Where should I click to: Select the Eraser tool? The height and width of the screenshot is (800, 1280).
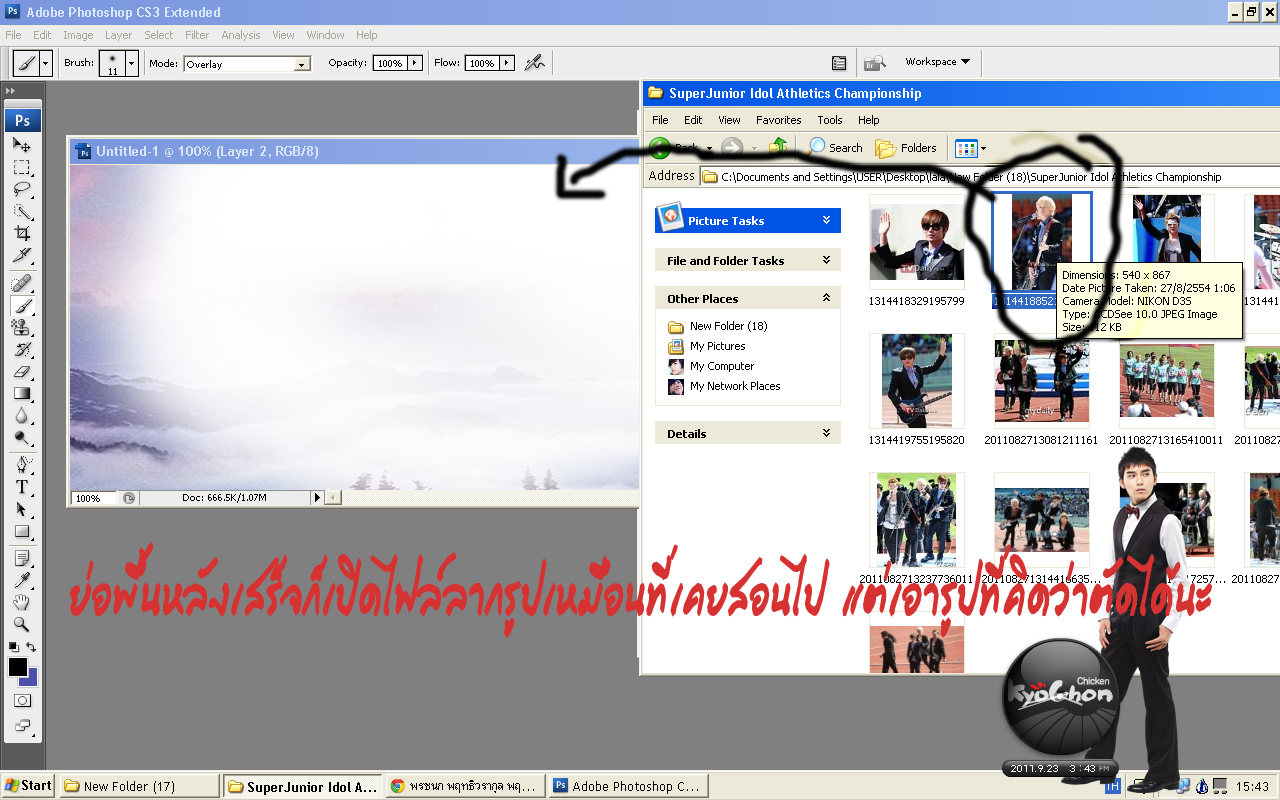(22, 372)
